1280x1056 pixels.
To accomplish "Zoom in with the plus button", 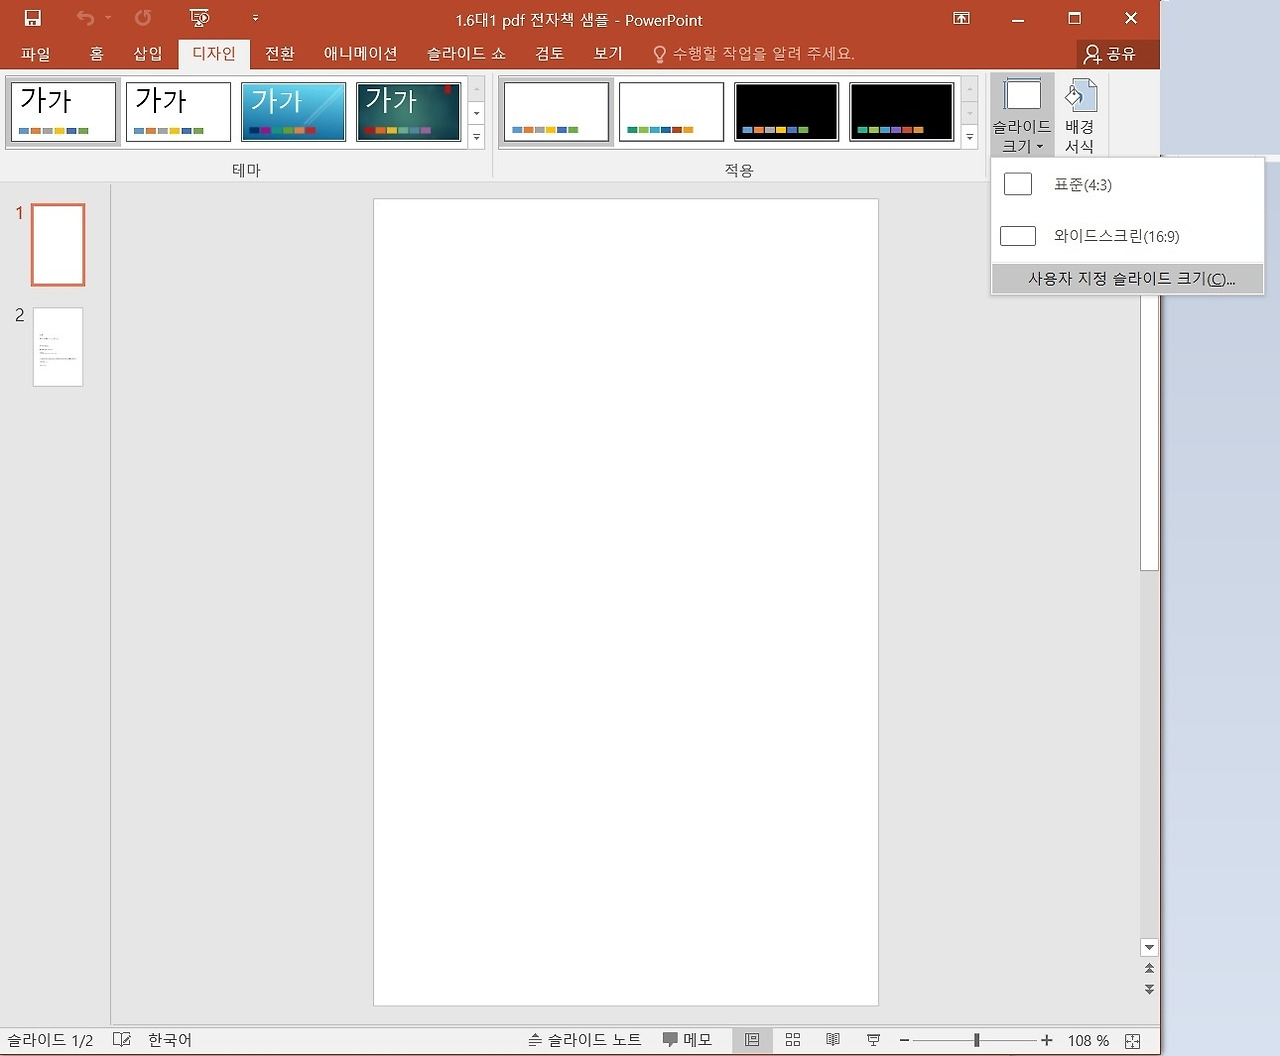I will tap(1046, 1040).
